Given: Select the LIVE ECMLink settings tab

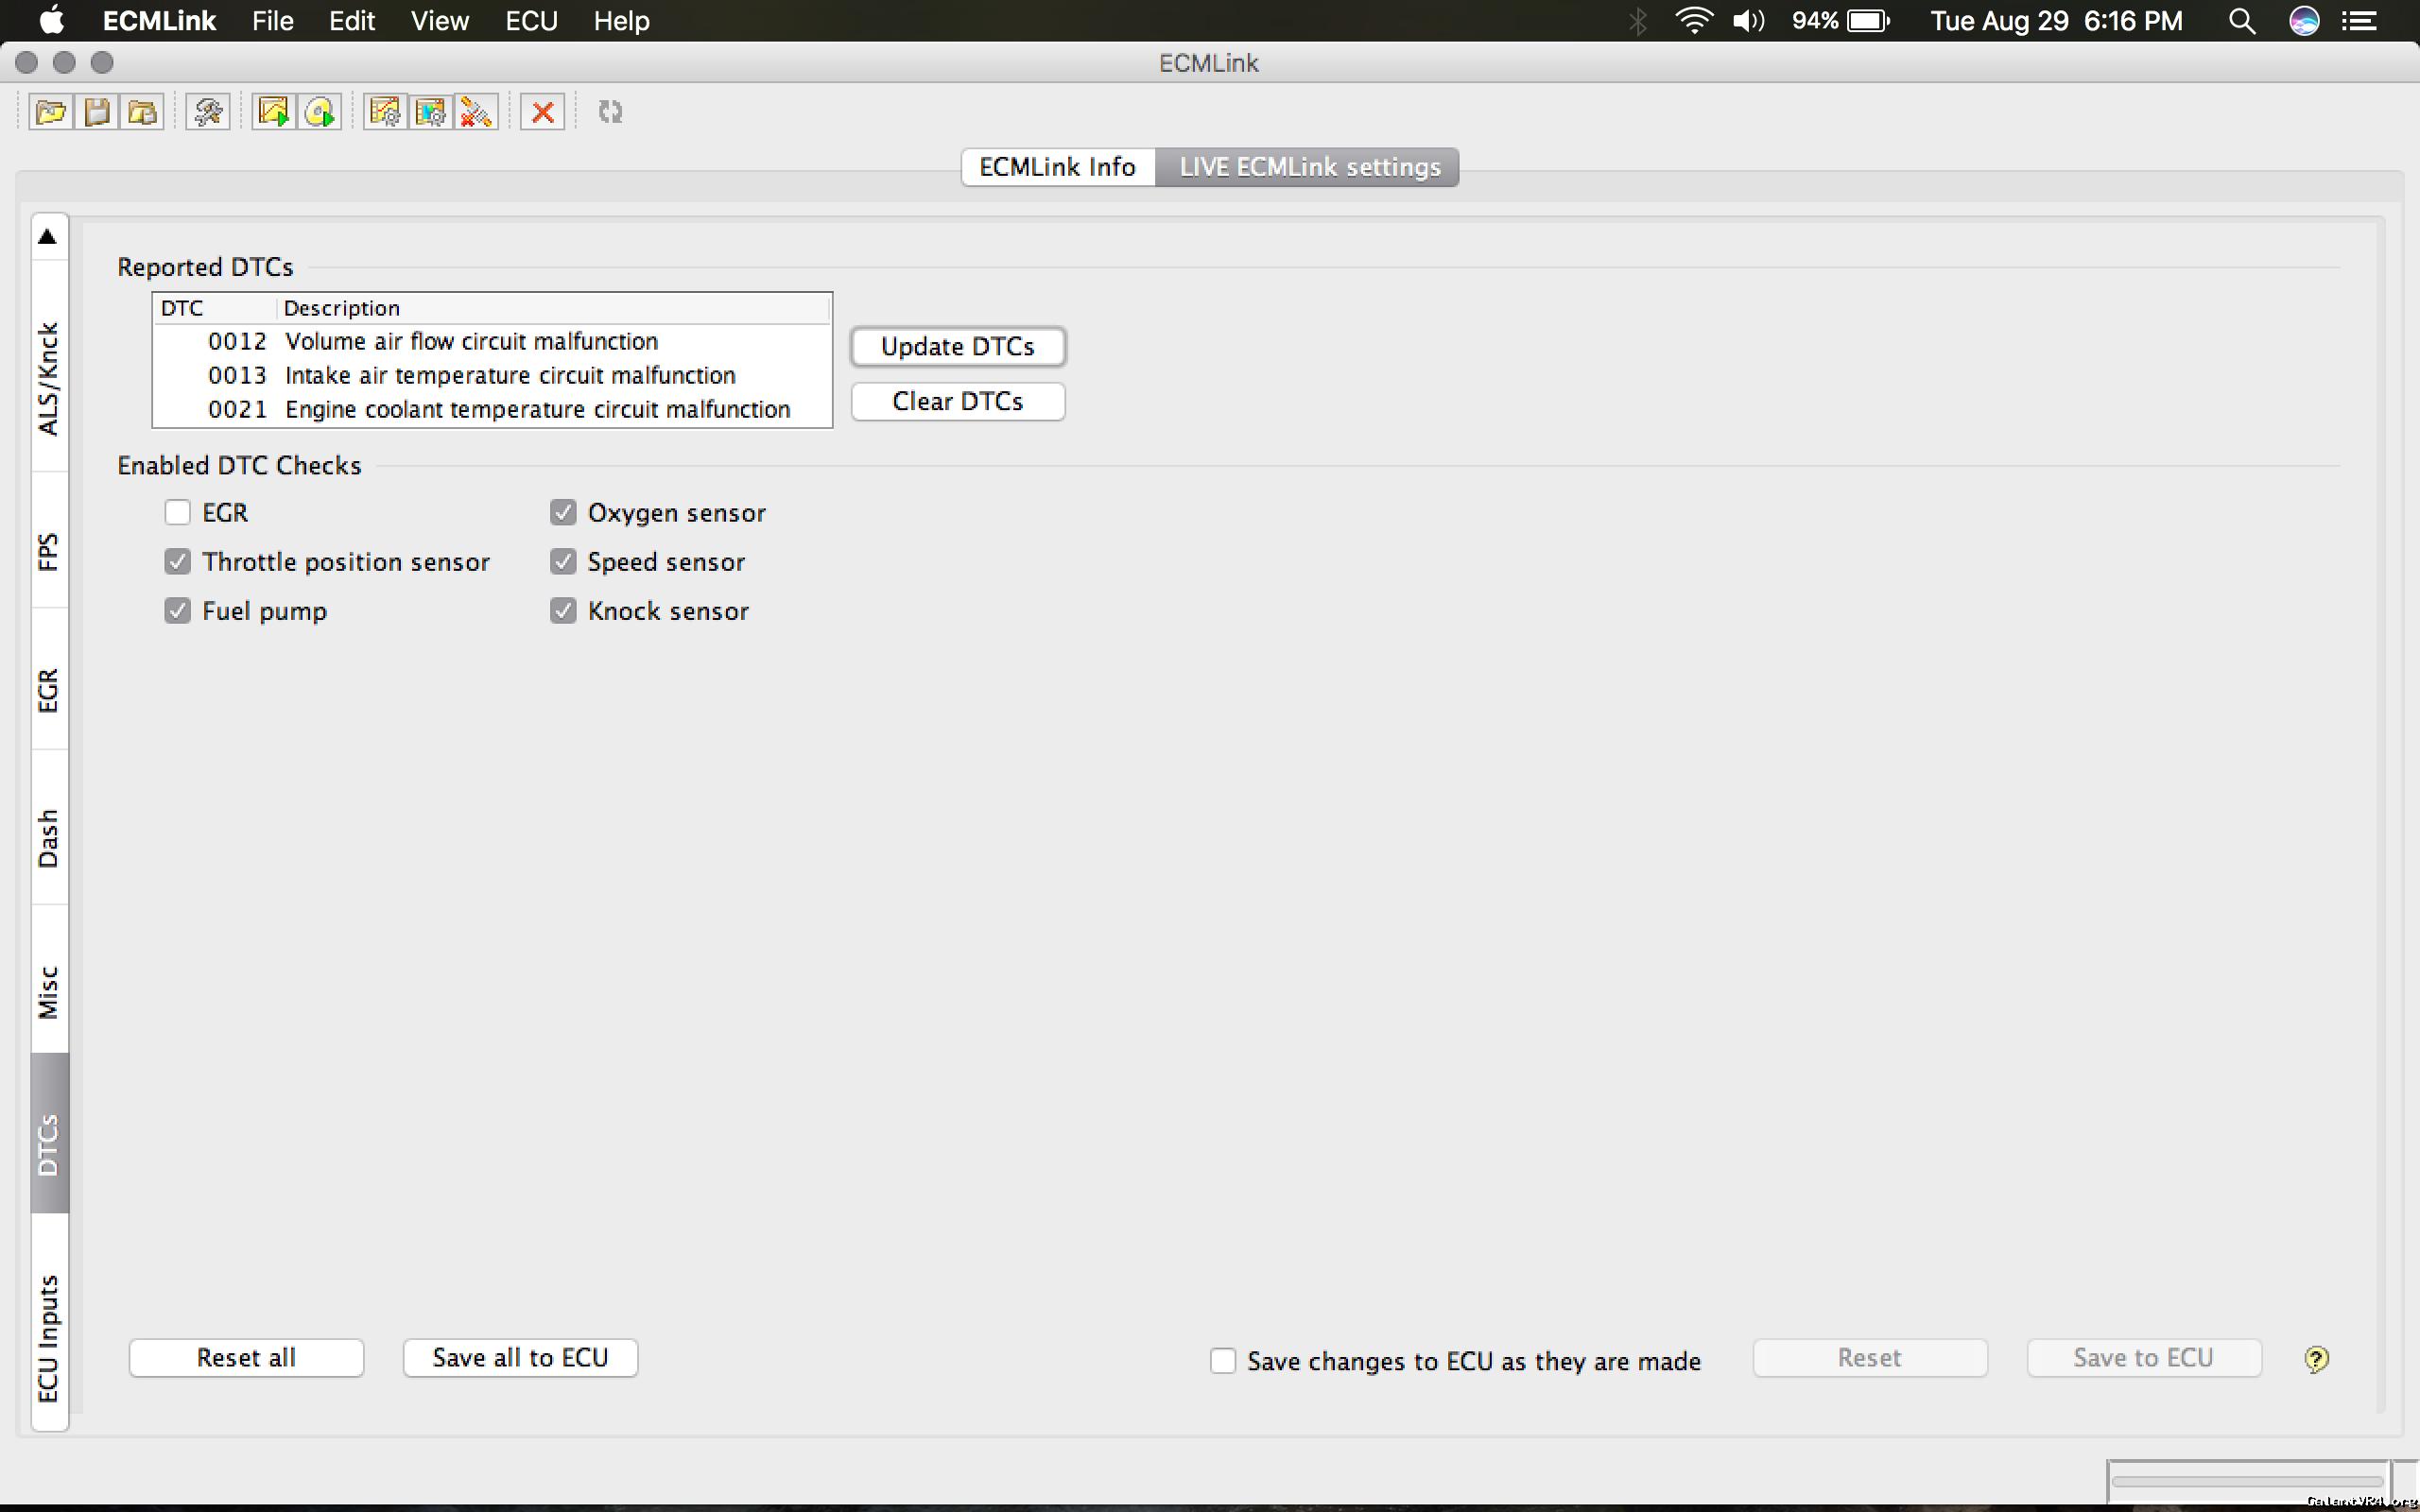Looking at the screenshot, I should pos(1309,167).
